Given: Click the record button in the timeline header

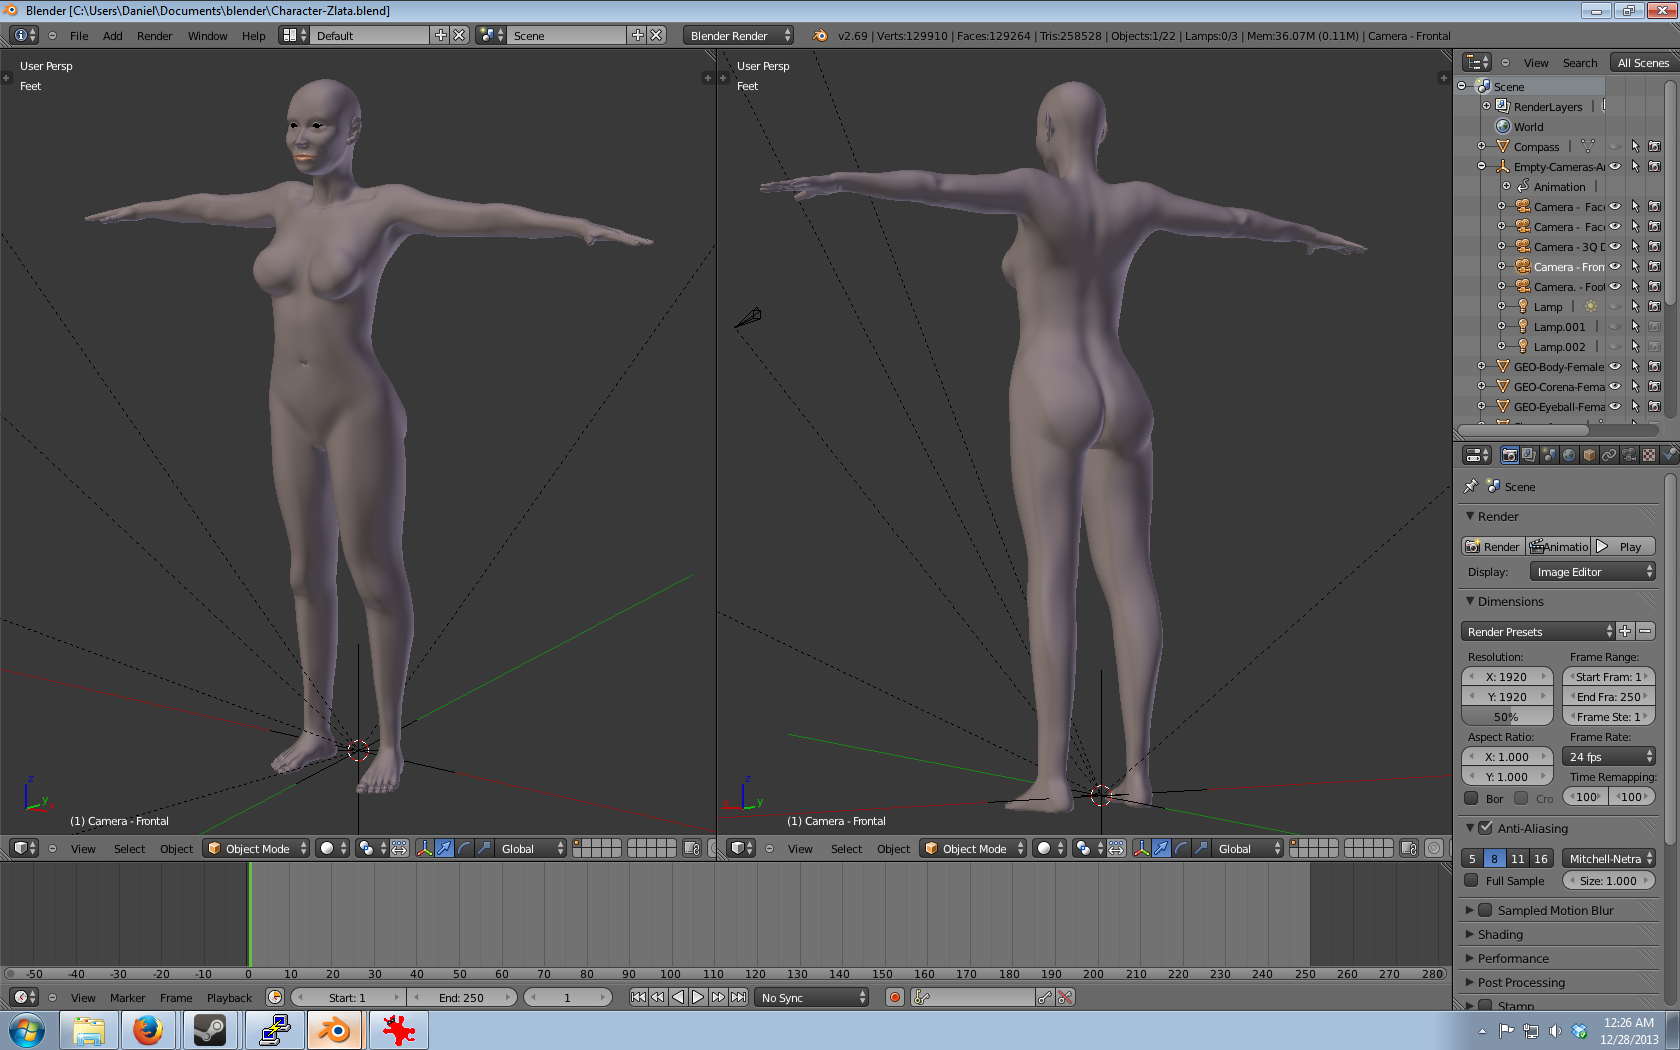Looking at the screenshot, I should click(x=895, y=997).
